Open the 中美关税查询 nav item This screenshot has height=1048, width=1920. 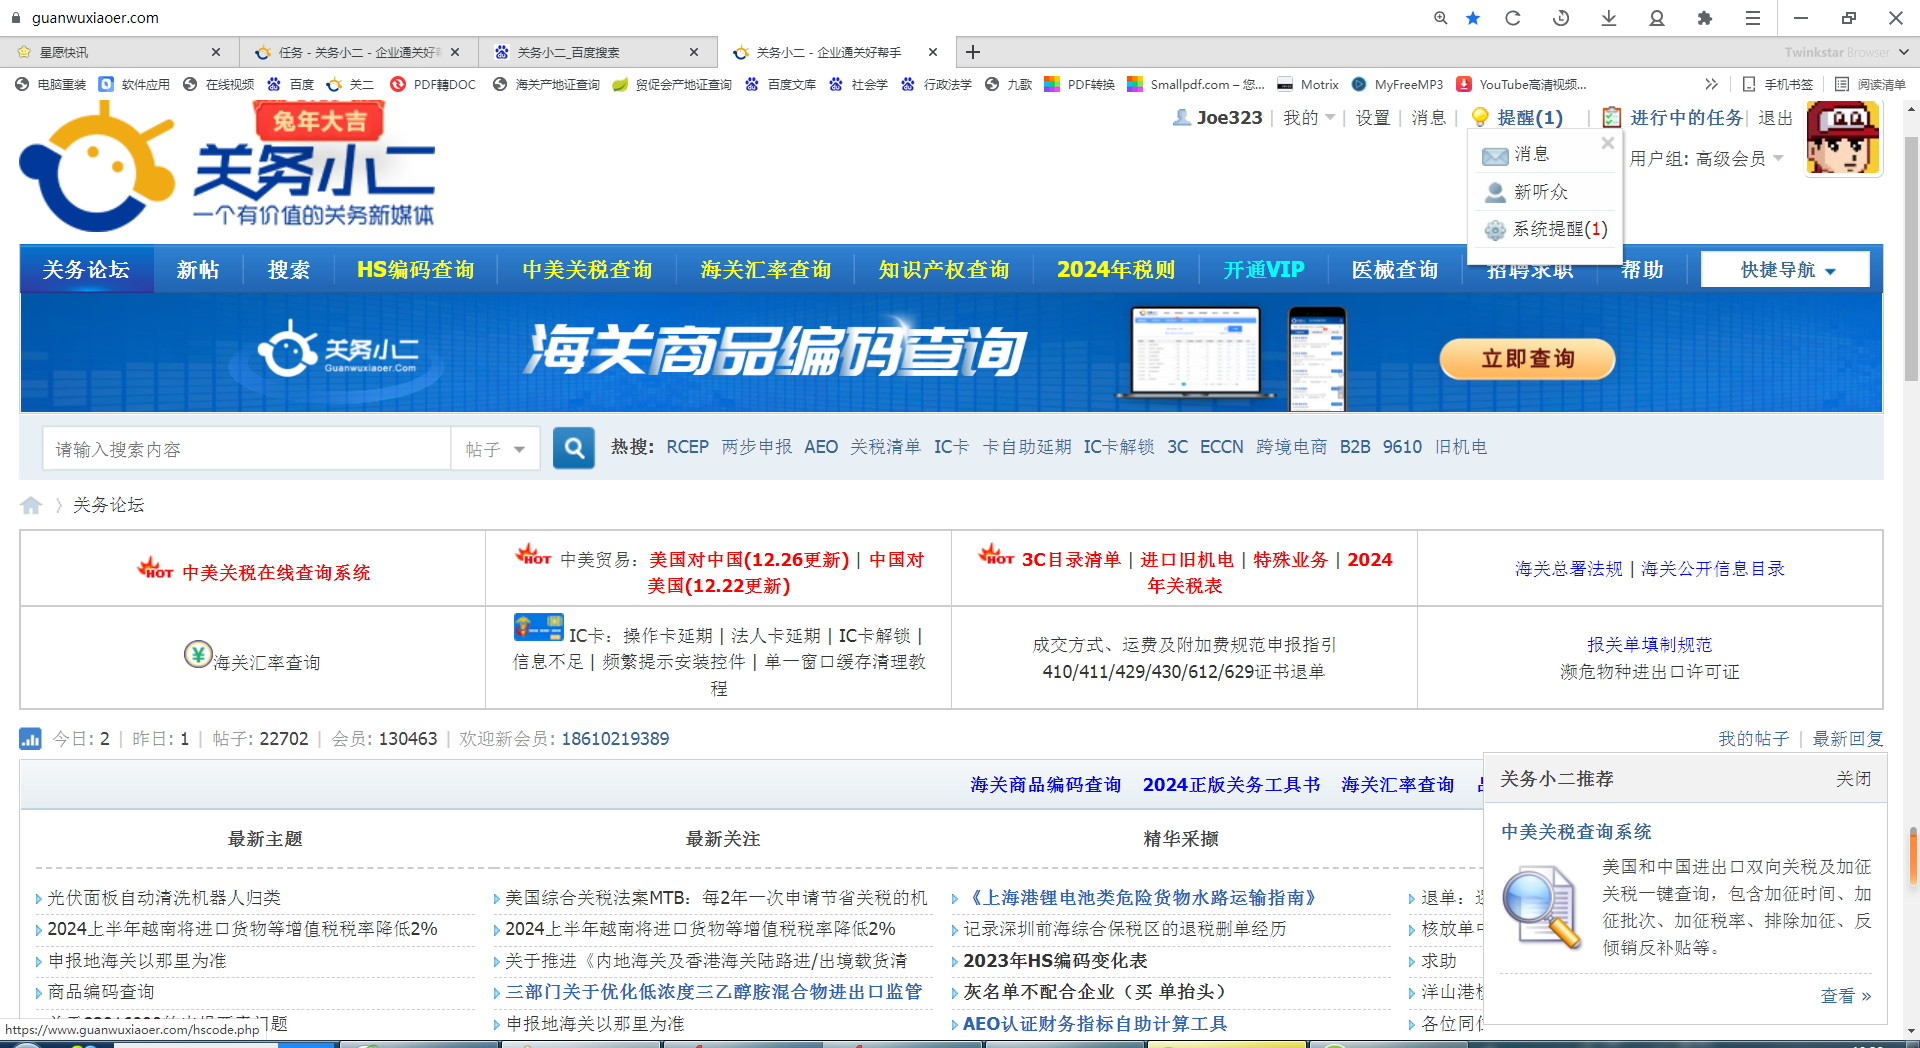pyautogui.click(x=587, y=270)
